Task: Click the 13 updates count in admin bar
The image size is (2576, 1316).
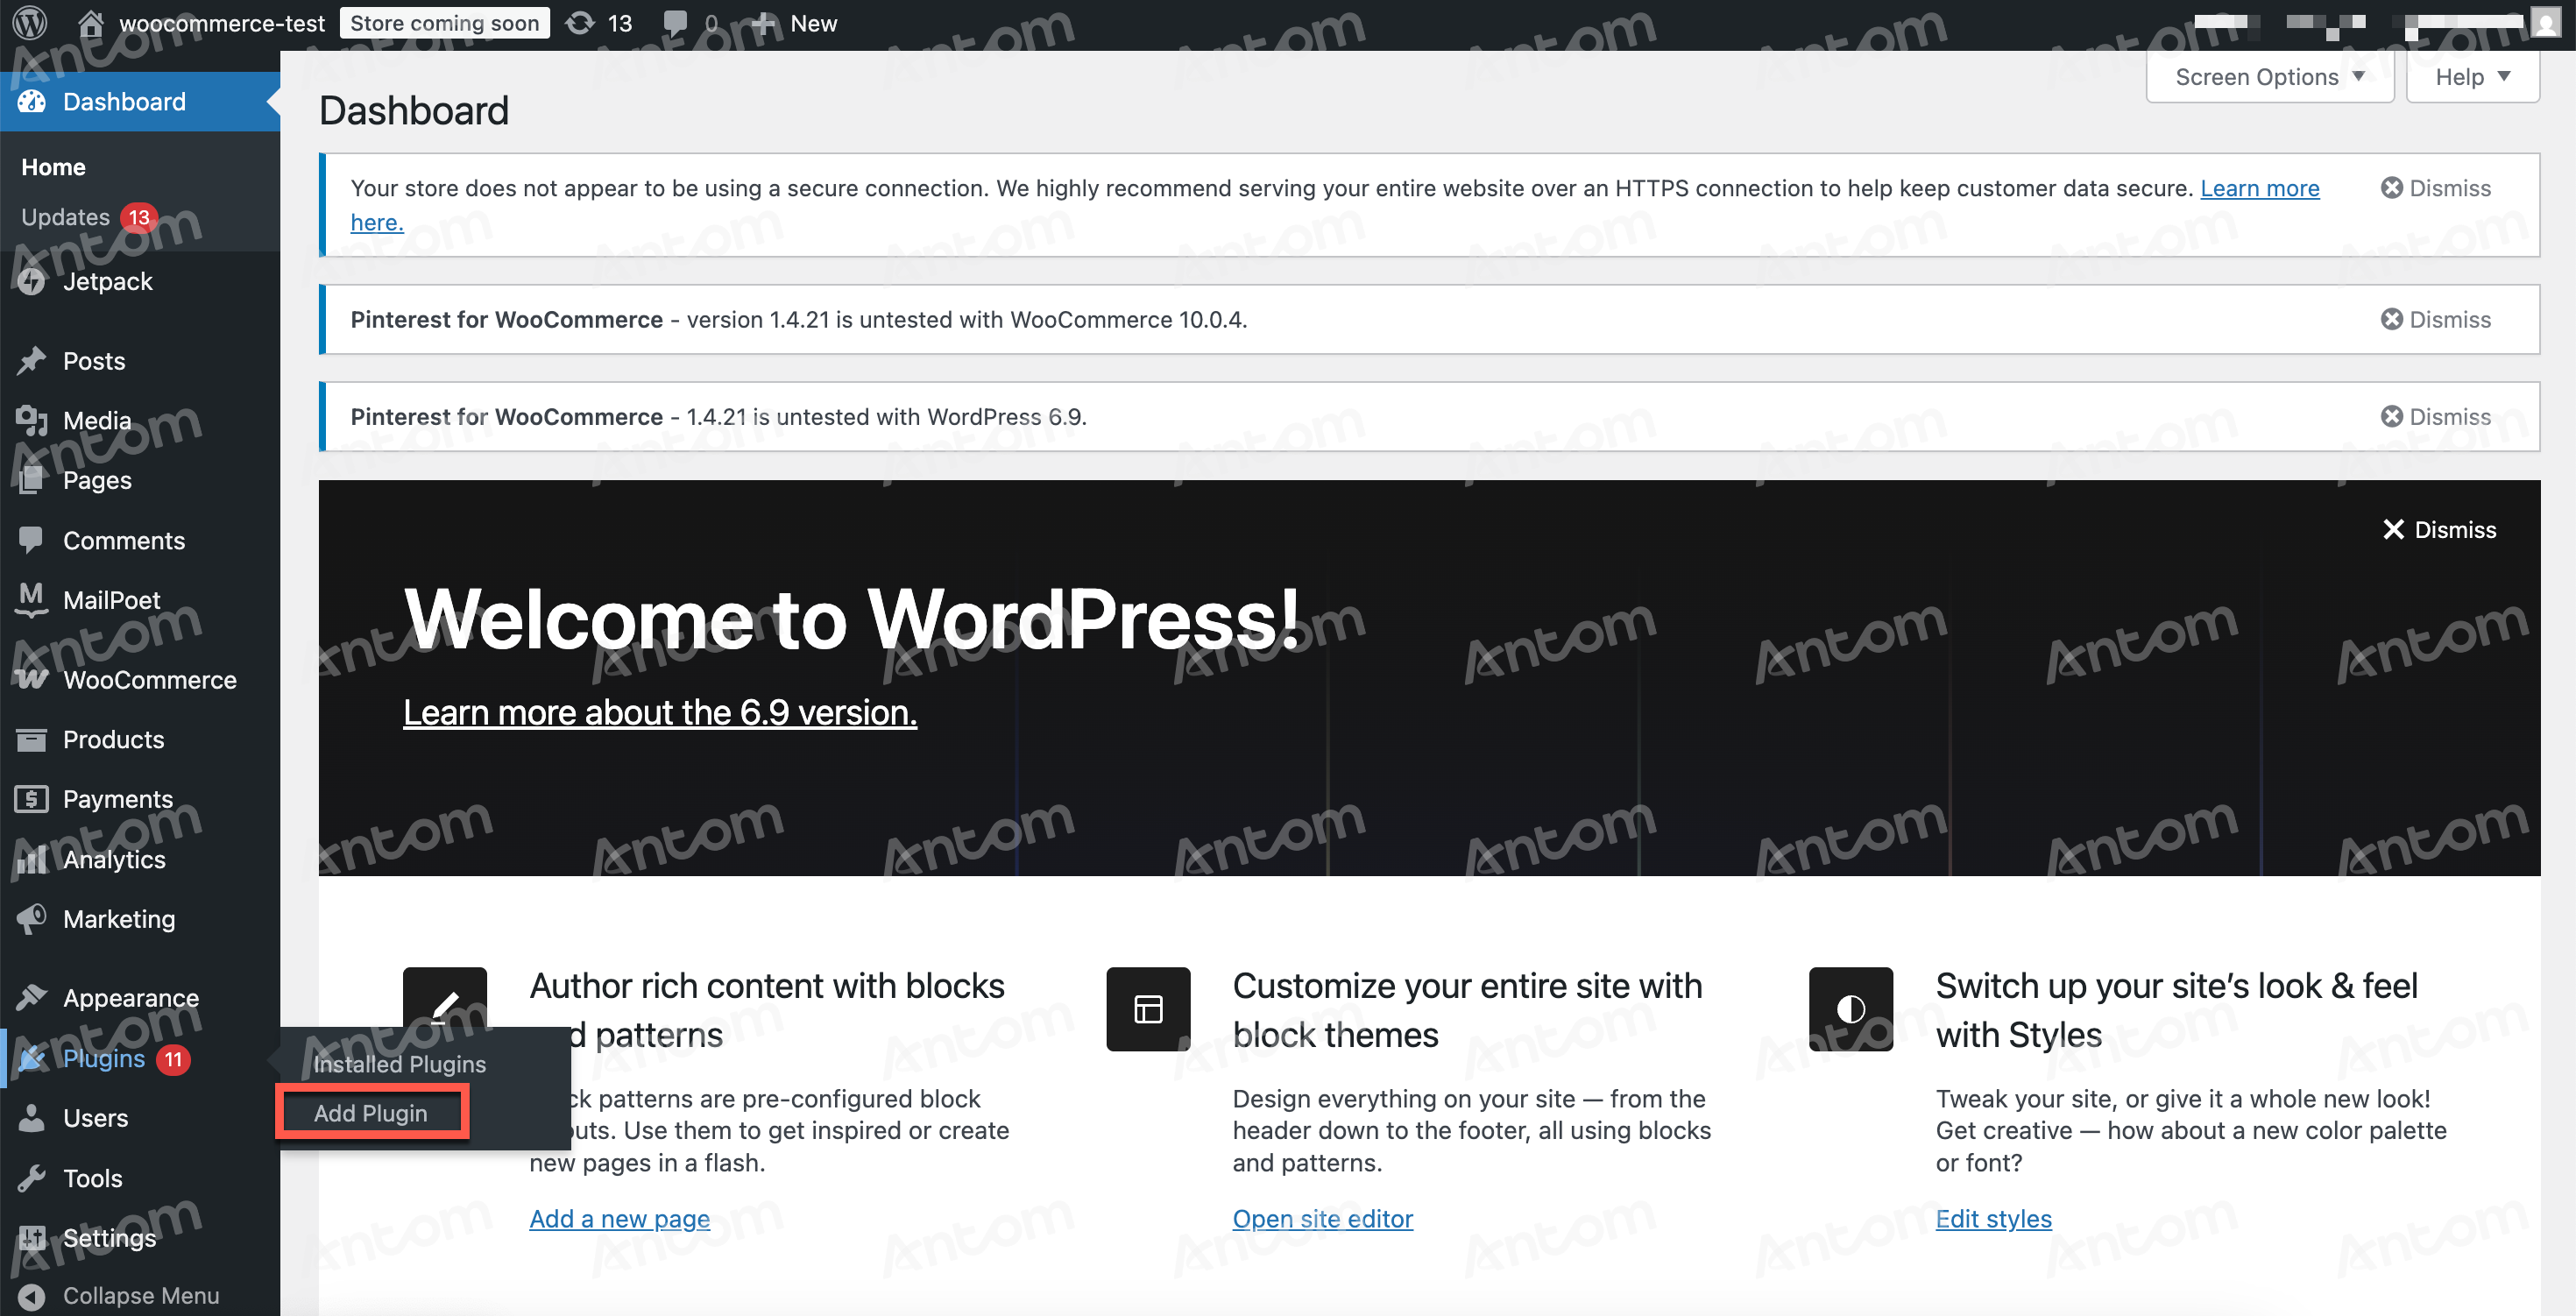Action: (x=620, y=23)
